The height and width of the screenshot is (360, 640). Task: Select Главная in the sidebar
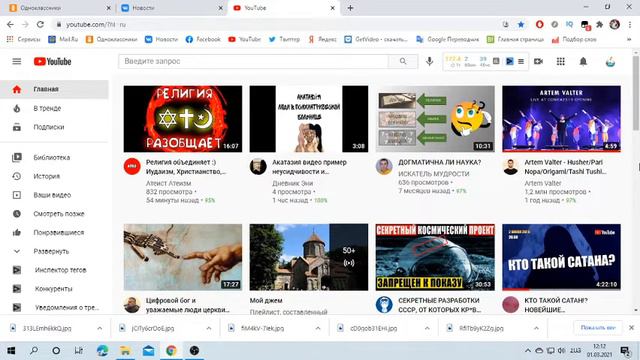pos(54,89)
